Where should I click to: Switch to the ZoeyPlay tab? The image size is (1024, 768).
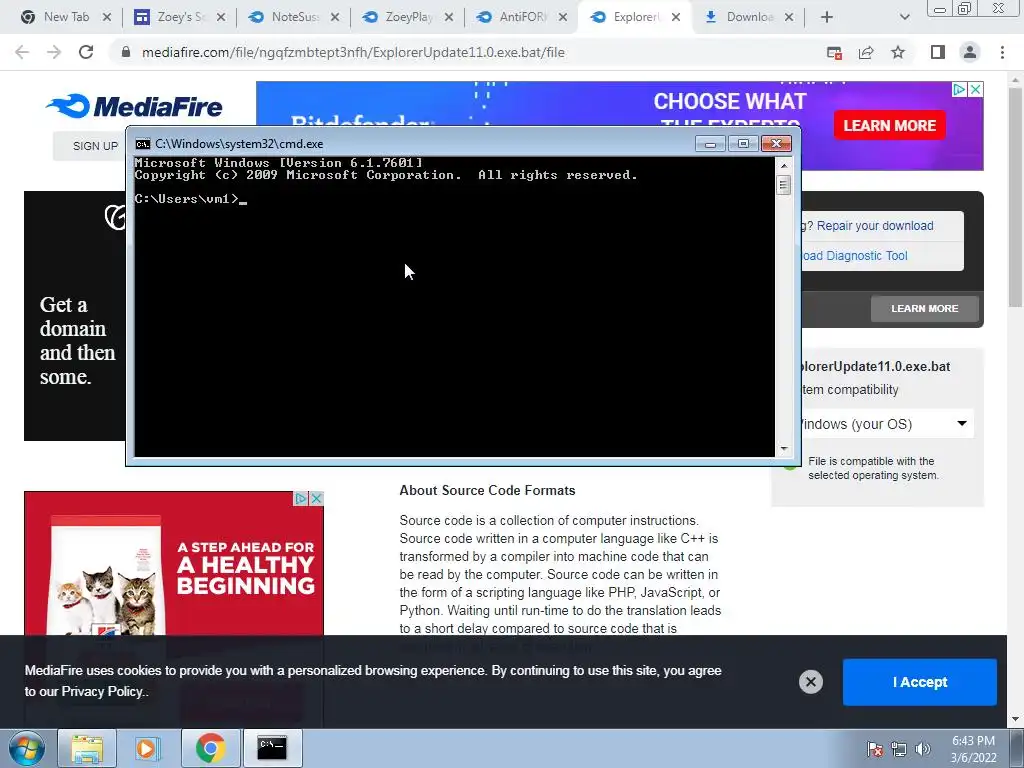coord(406,17)
